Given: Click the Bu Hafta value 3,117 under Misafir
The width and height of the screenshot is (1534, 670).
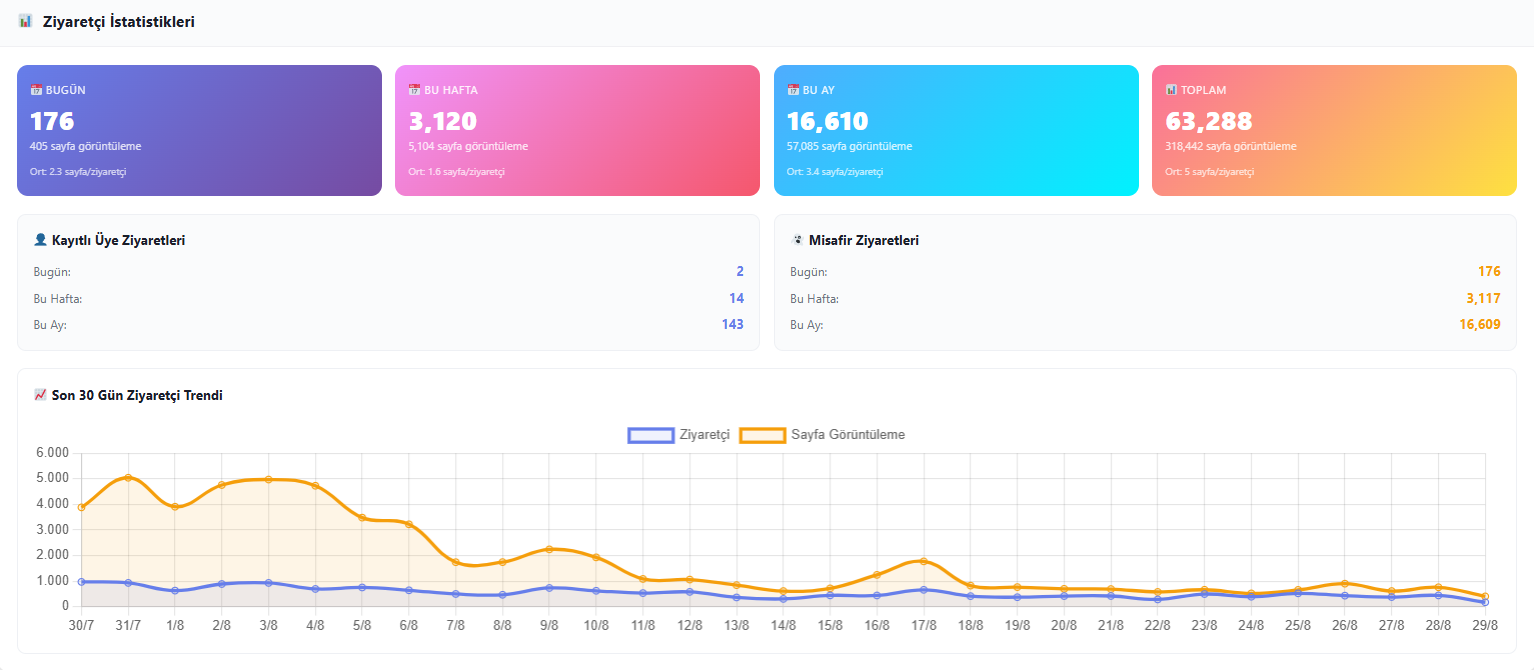Looking at the screenshot, I should coord(1483,298).
